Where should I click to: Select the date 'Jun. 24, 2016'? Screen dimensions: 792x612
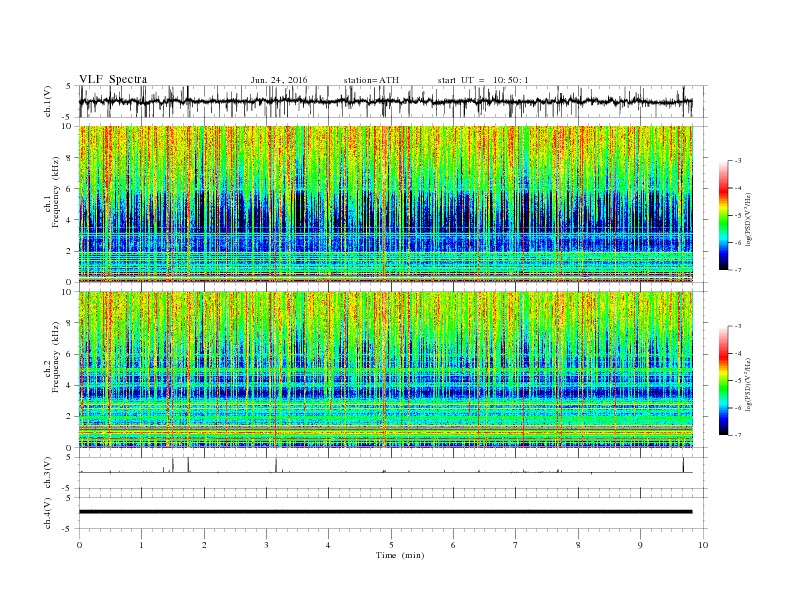click(x=279, y=80)
